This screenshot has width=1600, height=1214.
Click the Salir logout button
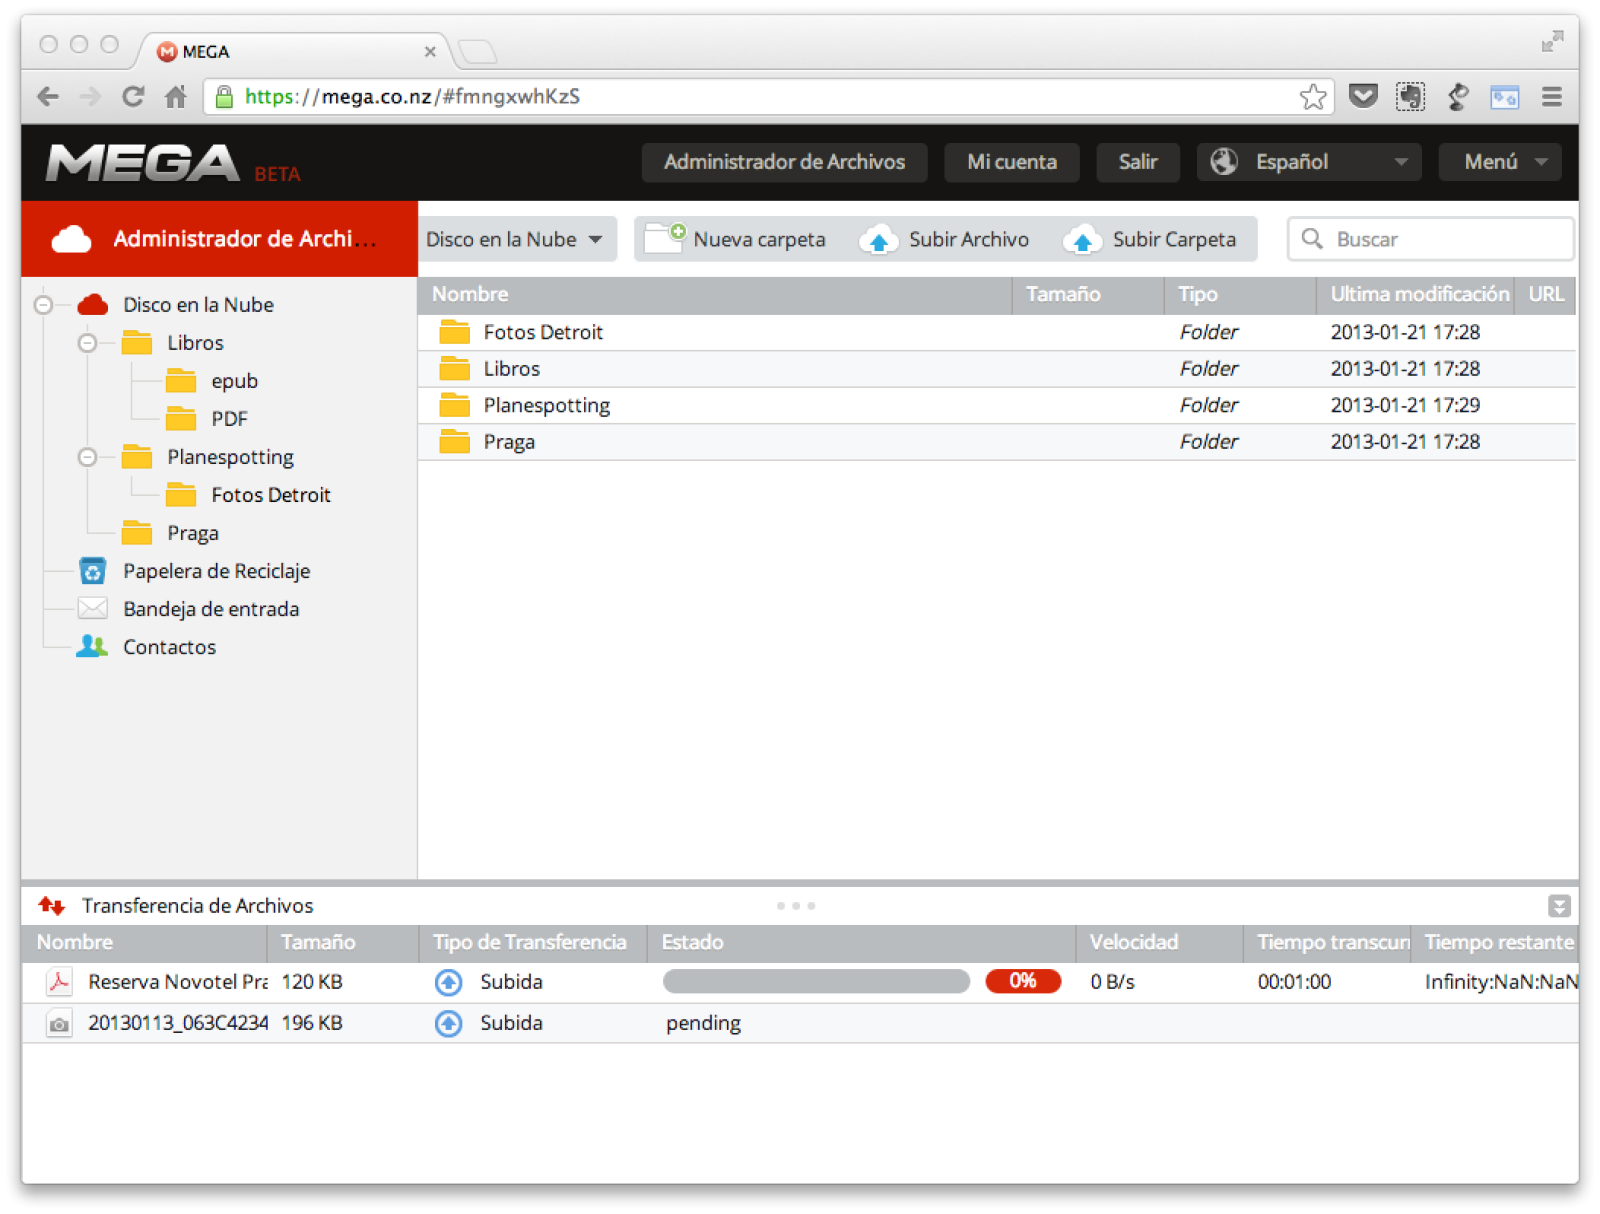[x=1137, y=162]
